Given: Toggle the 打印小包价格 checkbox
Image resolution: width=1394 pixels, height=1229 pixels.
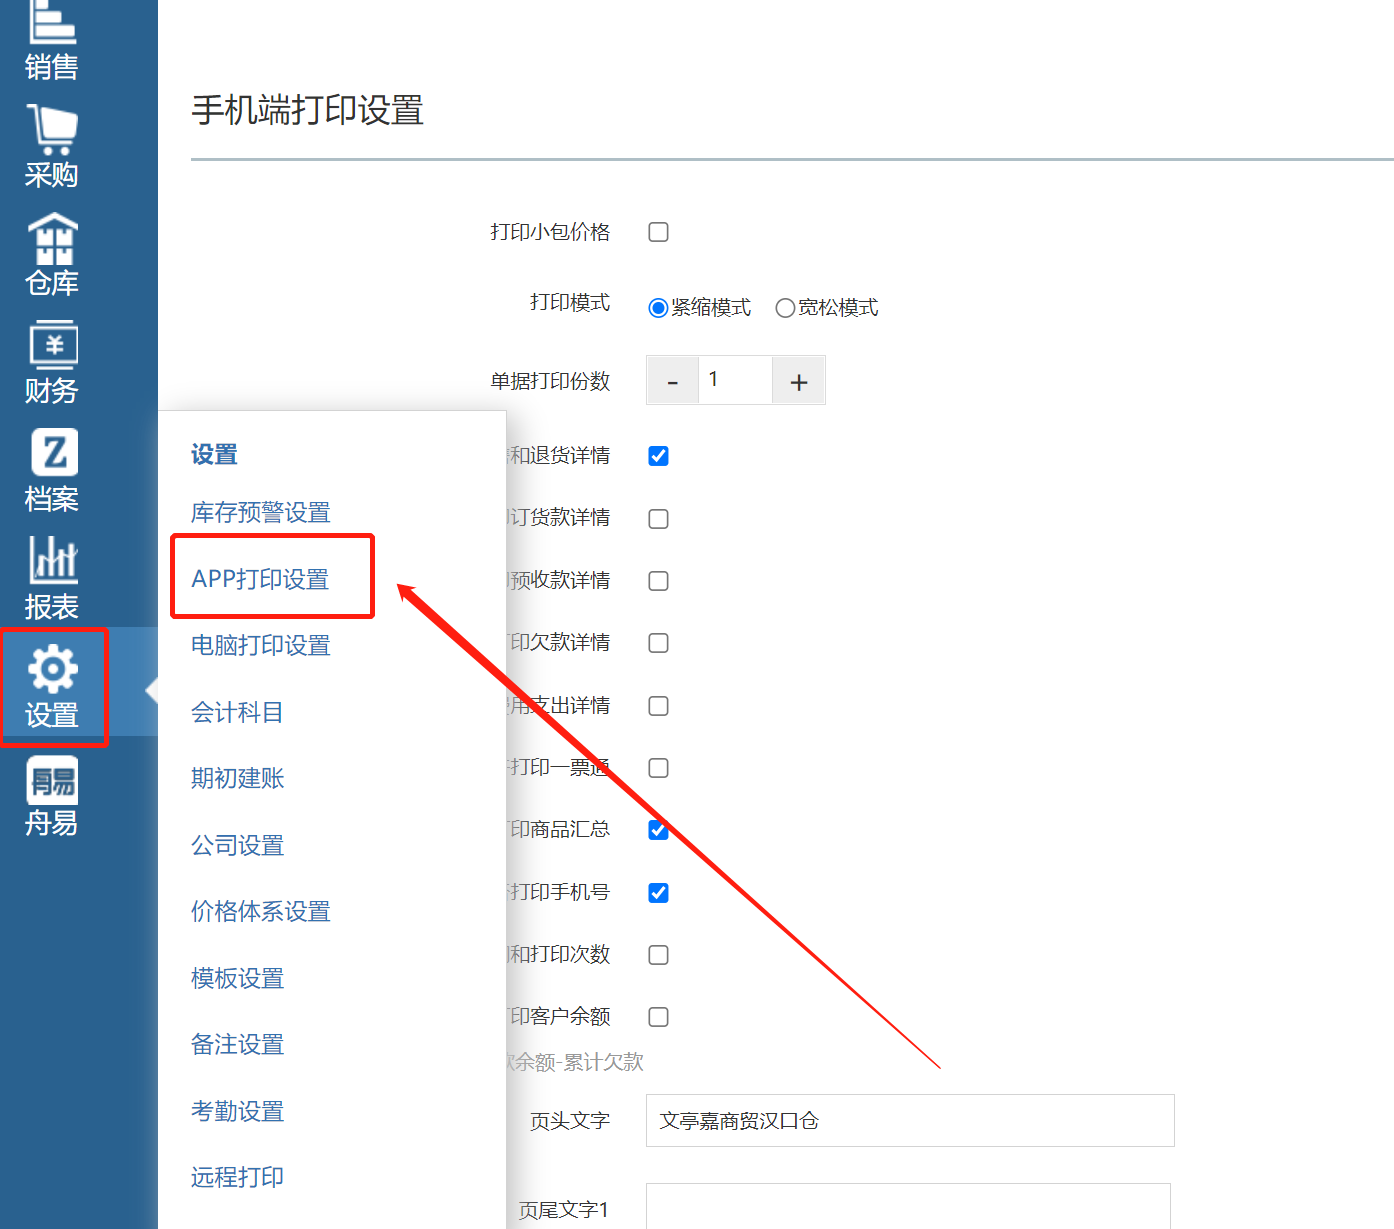Looking at the screenshot, I should coord(658,232).
